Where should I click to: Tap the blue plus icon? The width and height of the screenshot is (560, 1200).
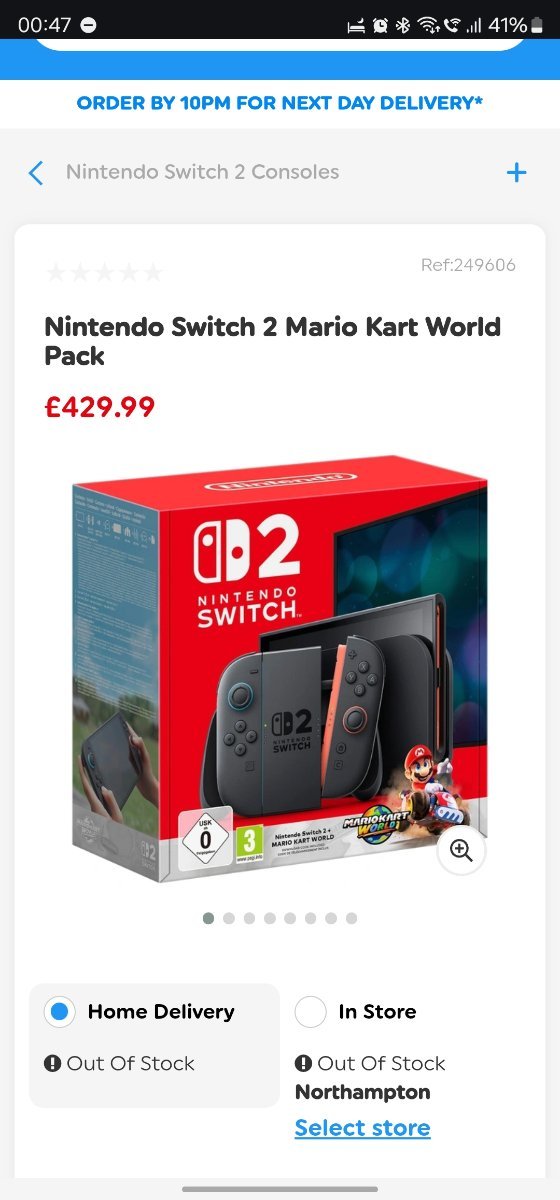(x=516, y=173)
